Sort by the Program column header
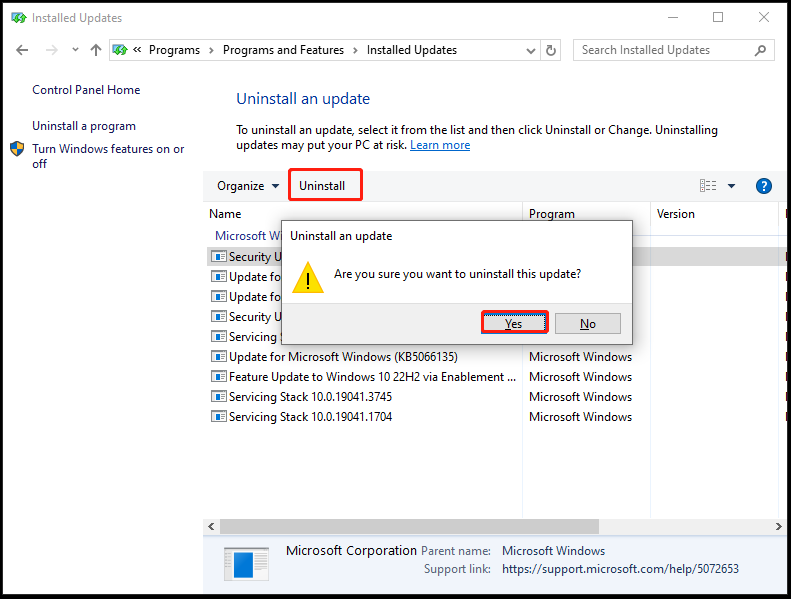This screenshot has width=791, height=599. pyautogui.click(x=552, y=214)
